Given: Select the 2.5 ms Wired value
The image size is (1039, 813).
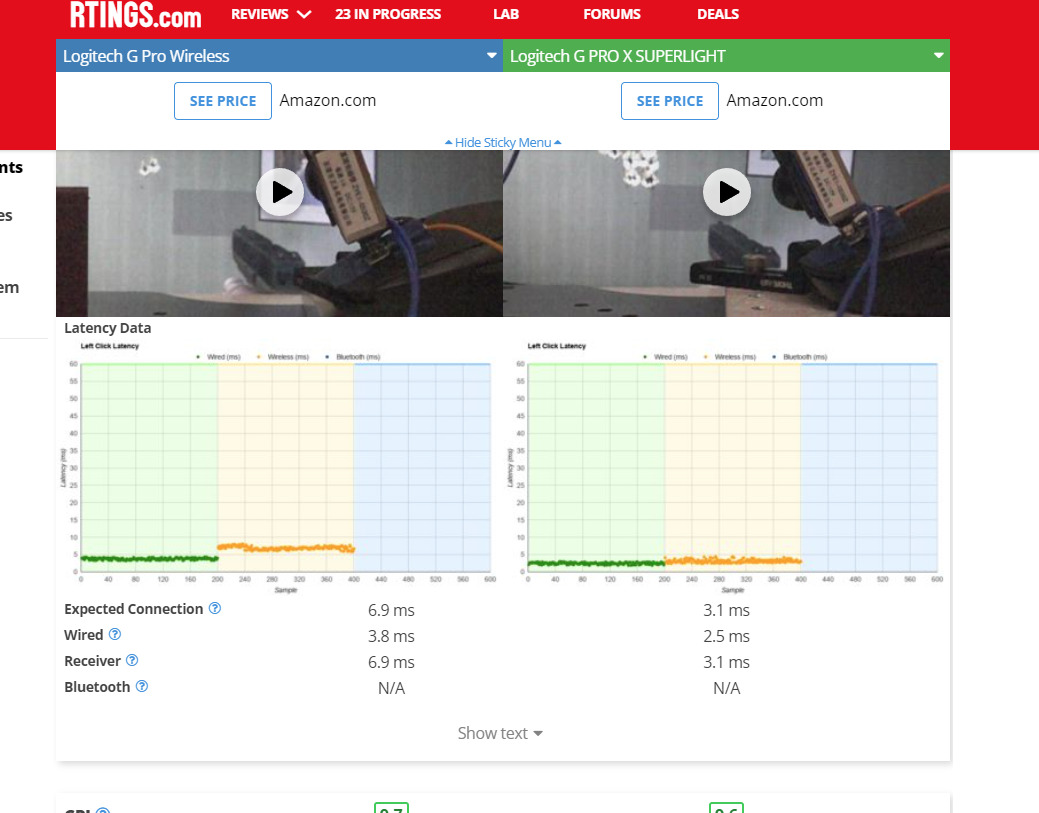Looking at the screenshot, I should click(726, 636).
